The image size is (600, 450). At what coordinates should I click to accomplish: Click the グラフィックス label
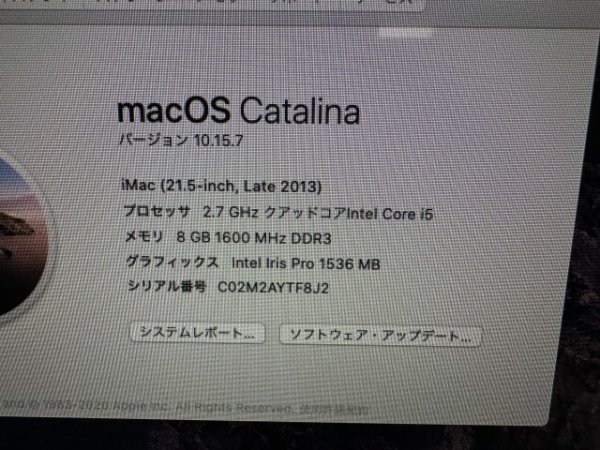pyautogui.click(x=172, y=262)
